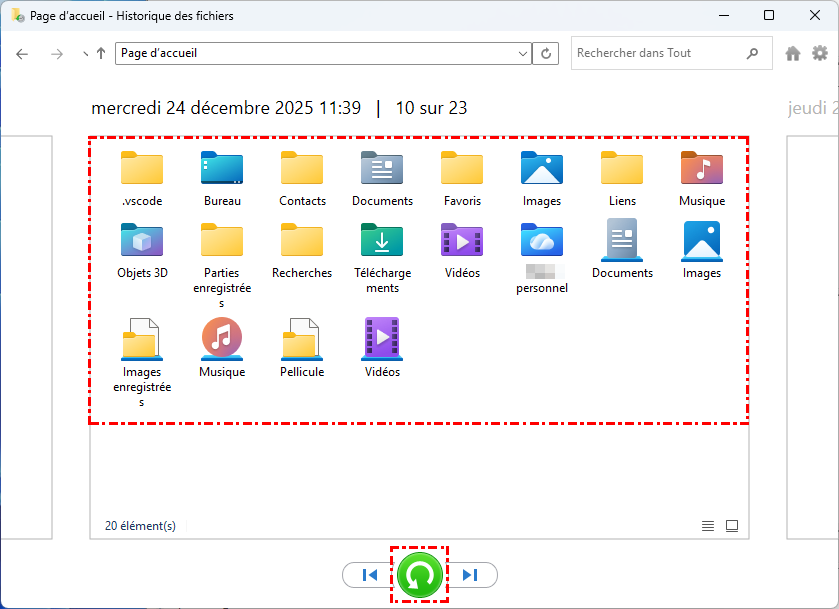Open the Home icon in the toolbar
This screenshot has width=839, height=609.
(793, 54)
